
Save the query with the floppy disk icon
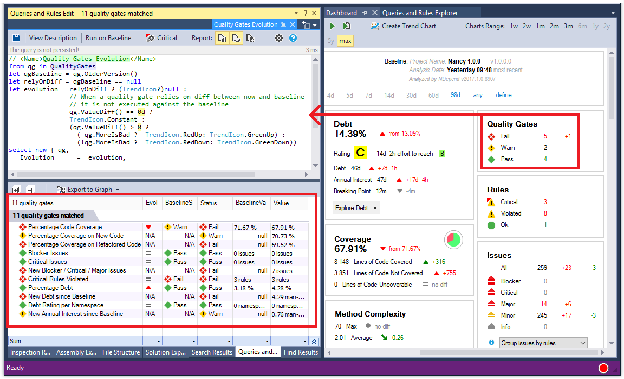click(x=16, y=38)
